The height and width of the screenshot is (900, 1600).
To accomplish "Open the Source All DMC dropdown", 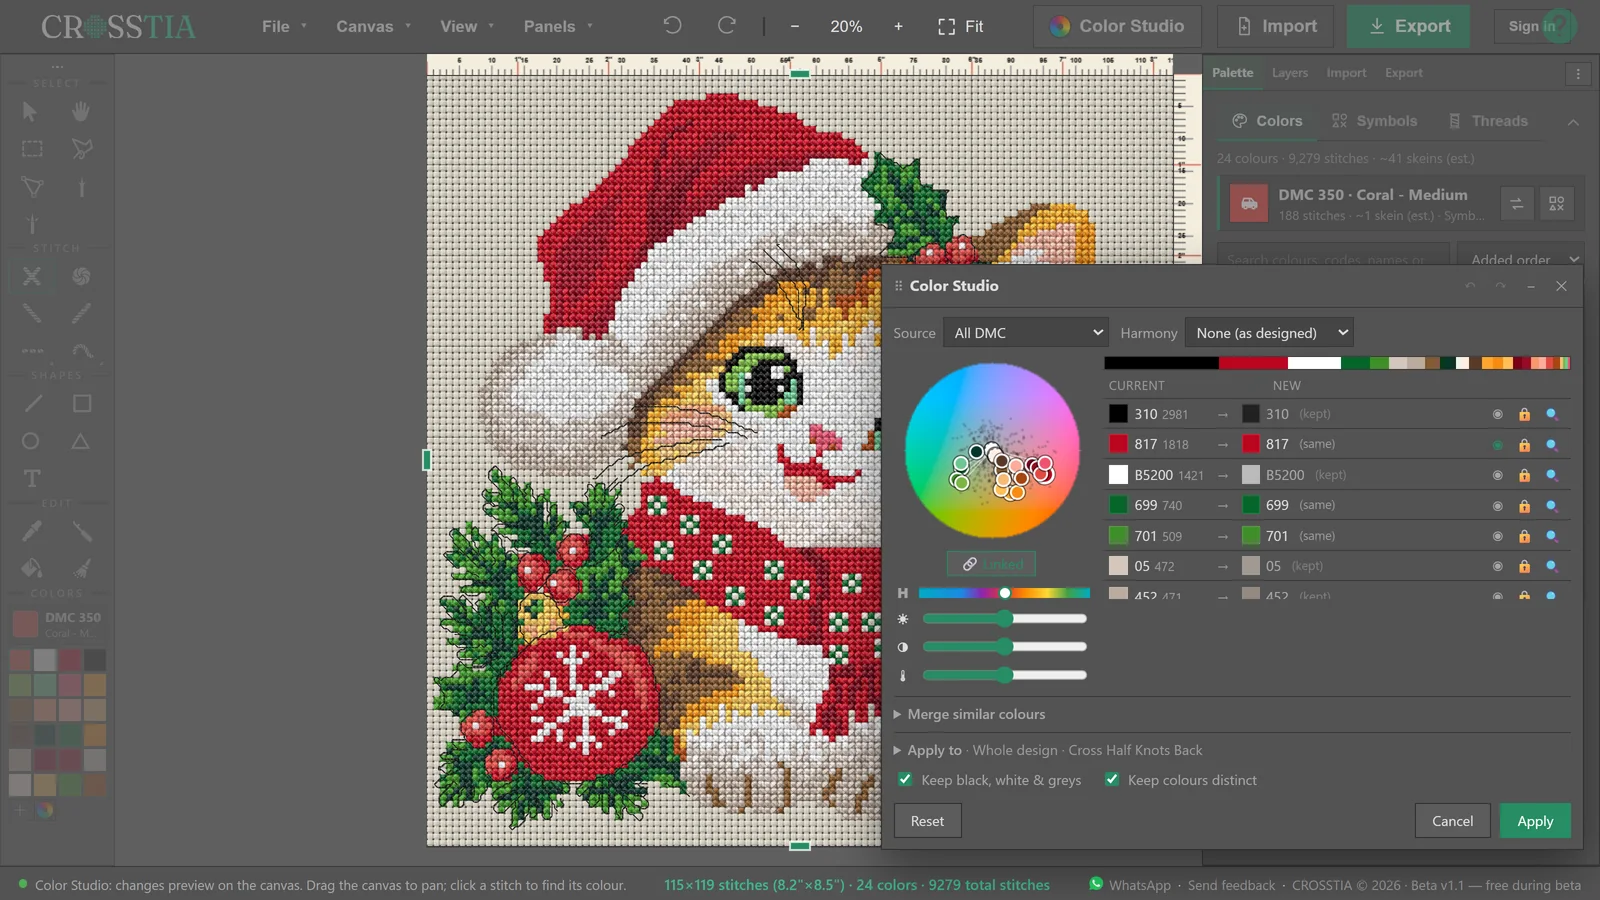I will click(1026, 333).
